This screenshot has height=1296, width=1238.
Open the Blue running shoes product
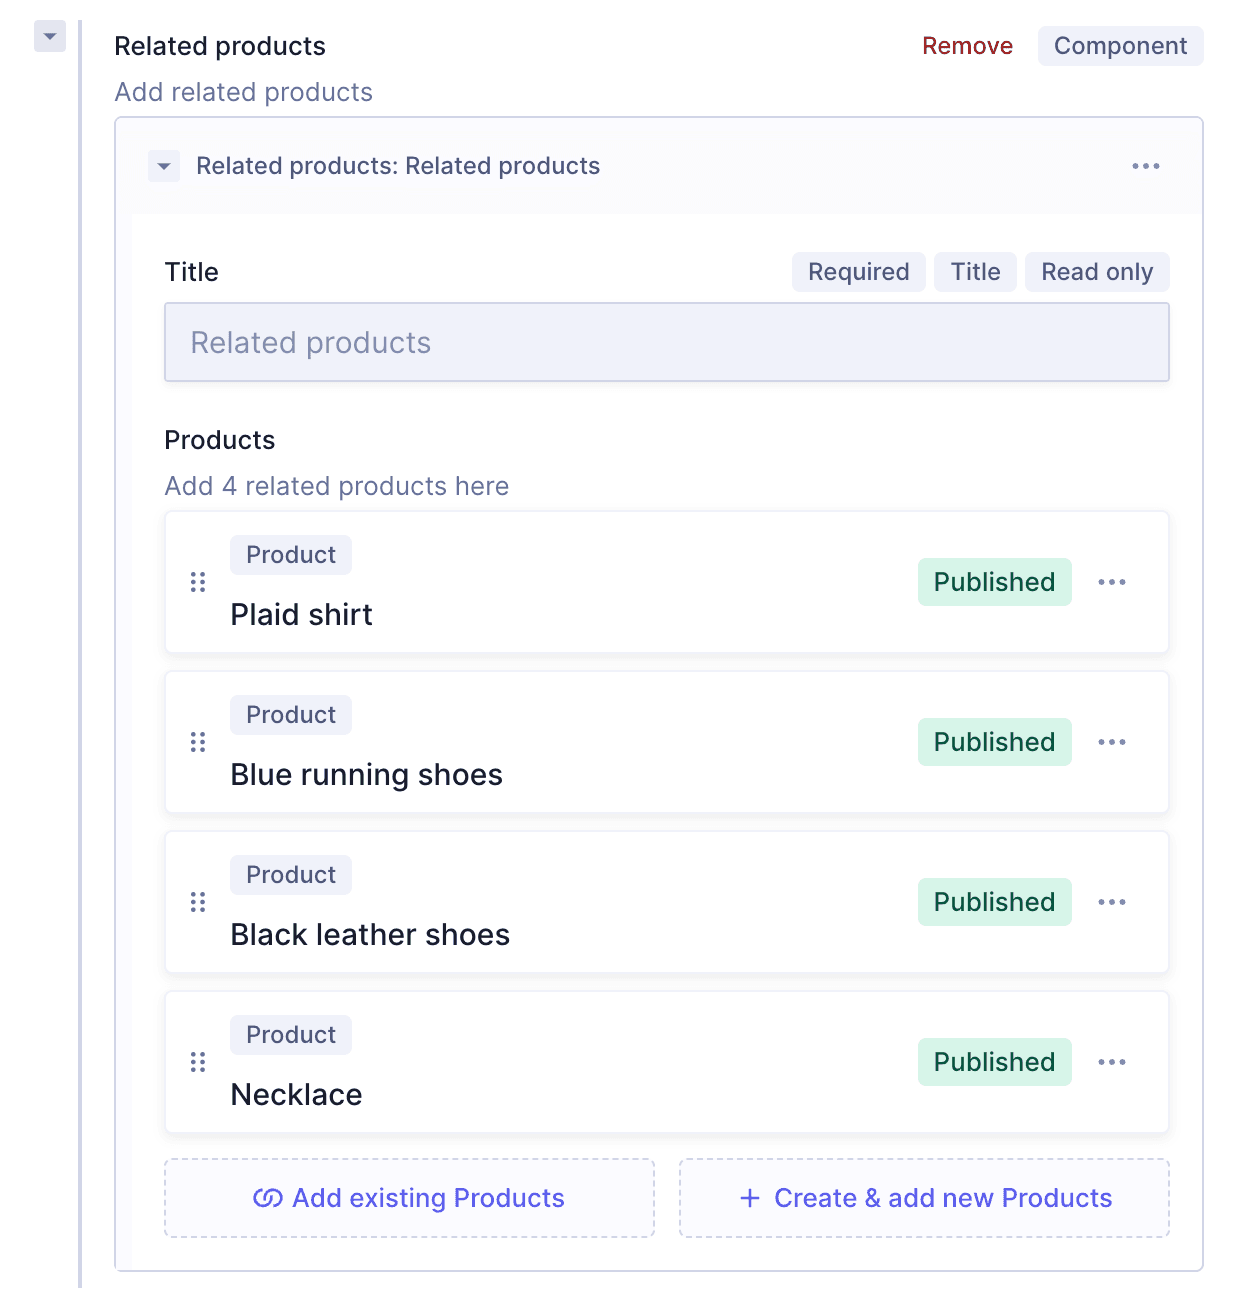click(x=366, y=775)
